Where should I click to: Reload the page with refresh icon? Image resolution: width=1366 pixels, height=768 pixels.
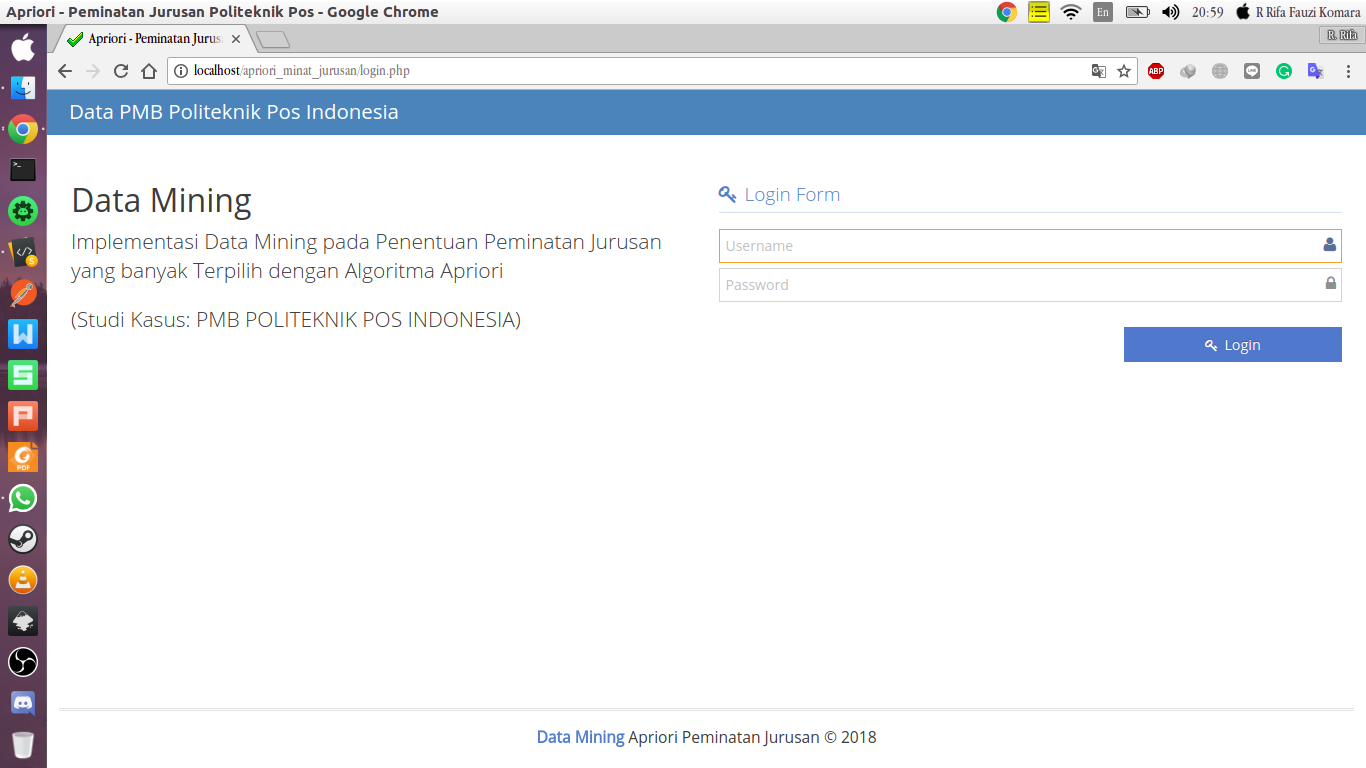(121, 71)
